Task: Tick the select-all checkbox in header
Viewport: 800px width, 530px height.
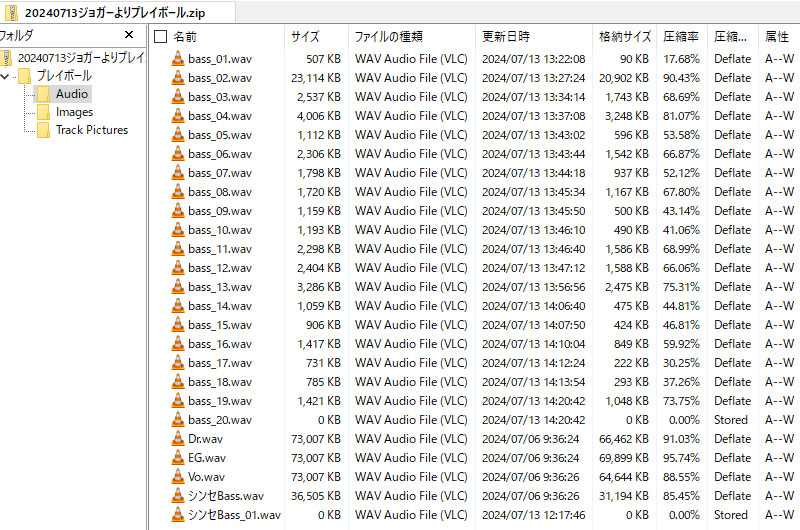Action: coord(160,37)
